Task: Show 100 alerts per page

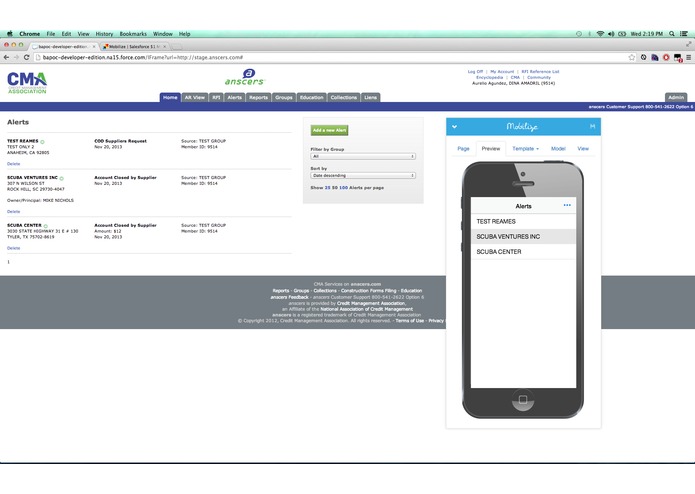Action: click(344, 188)
